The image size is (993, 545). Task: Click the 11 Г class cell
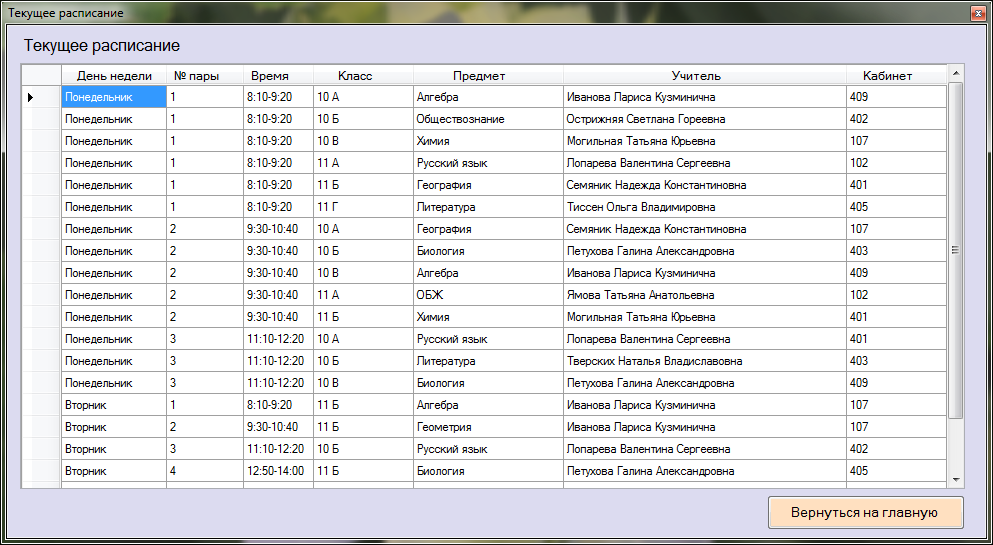point(364,207)
